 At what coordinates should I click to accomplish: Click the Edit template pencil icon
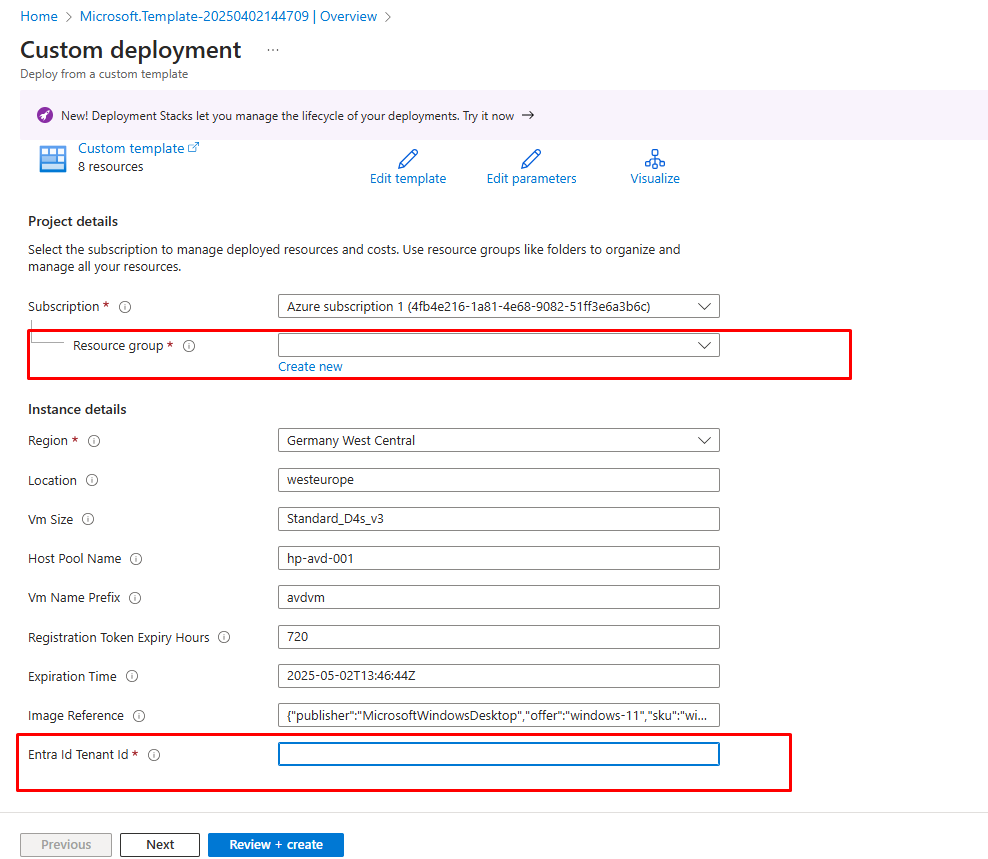point(408,159)
